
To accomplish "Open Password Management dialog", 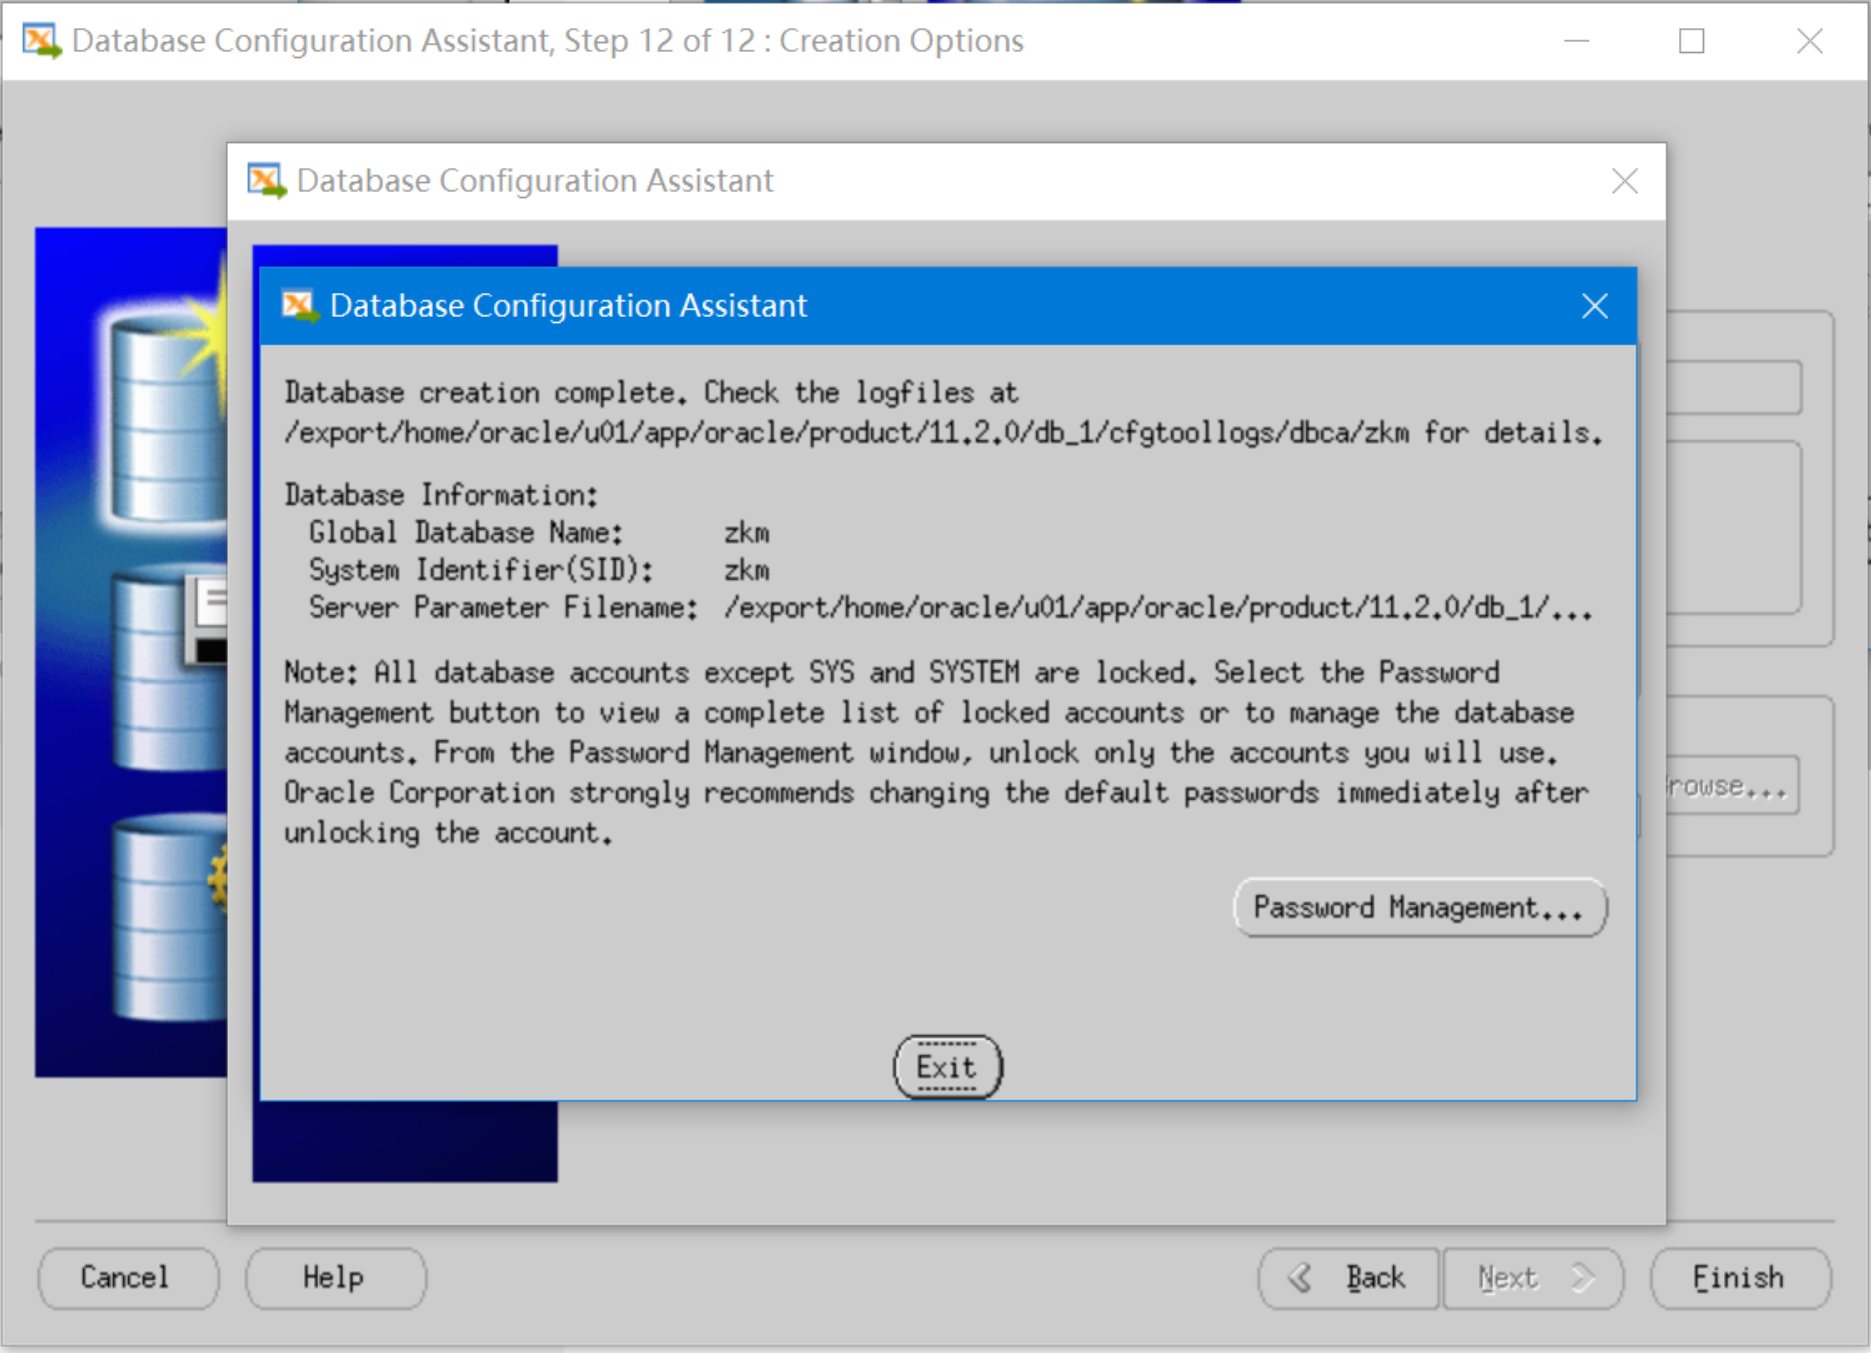I will click(1420, 907).
